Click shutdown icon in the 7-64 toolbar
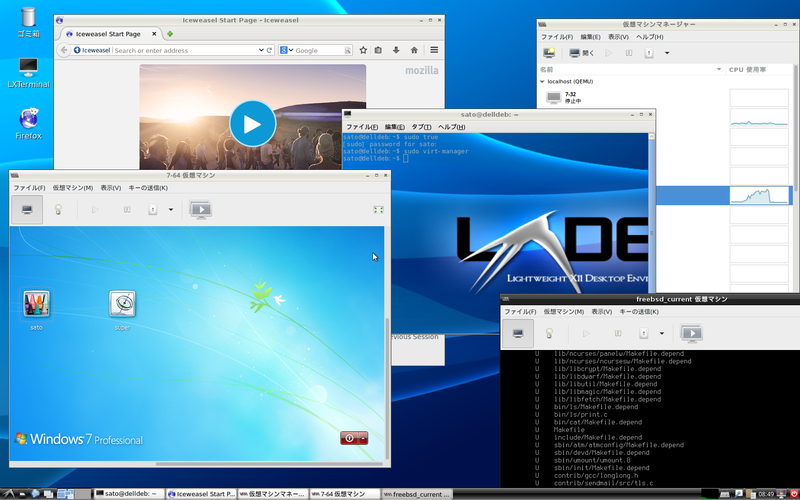Screen dimensions: 800x500 pos(153,210)
